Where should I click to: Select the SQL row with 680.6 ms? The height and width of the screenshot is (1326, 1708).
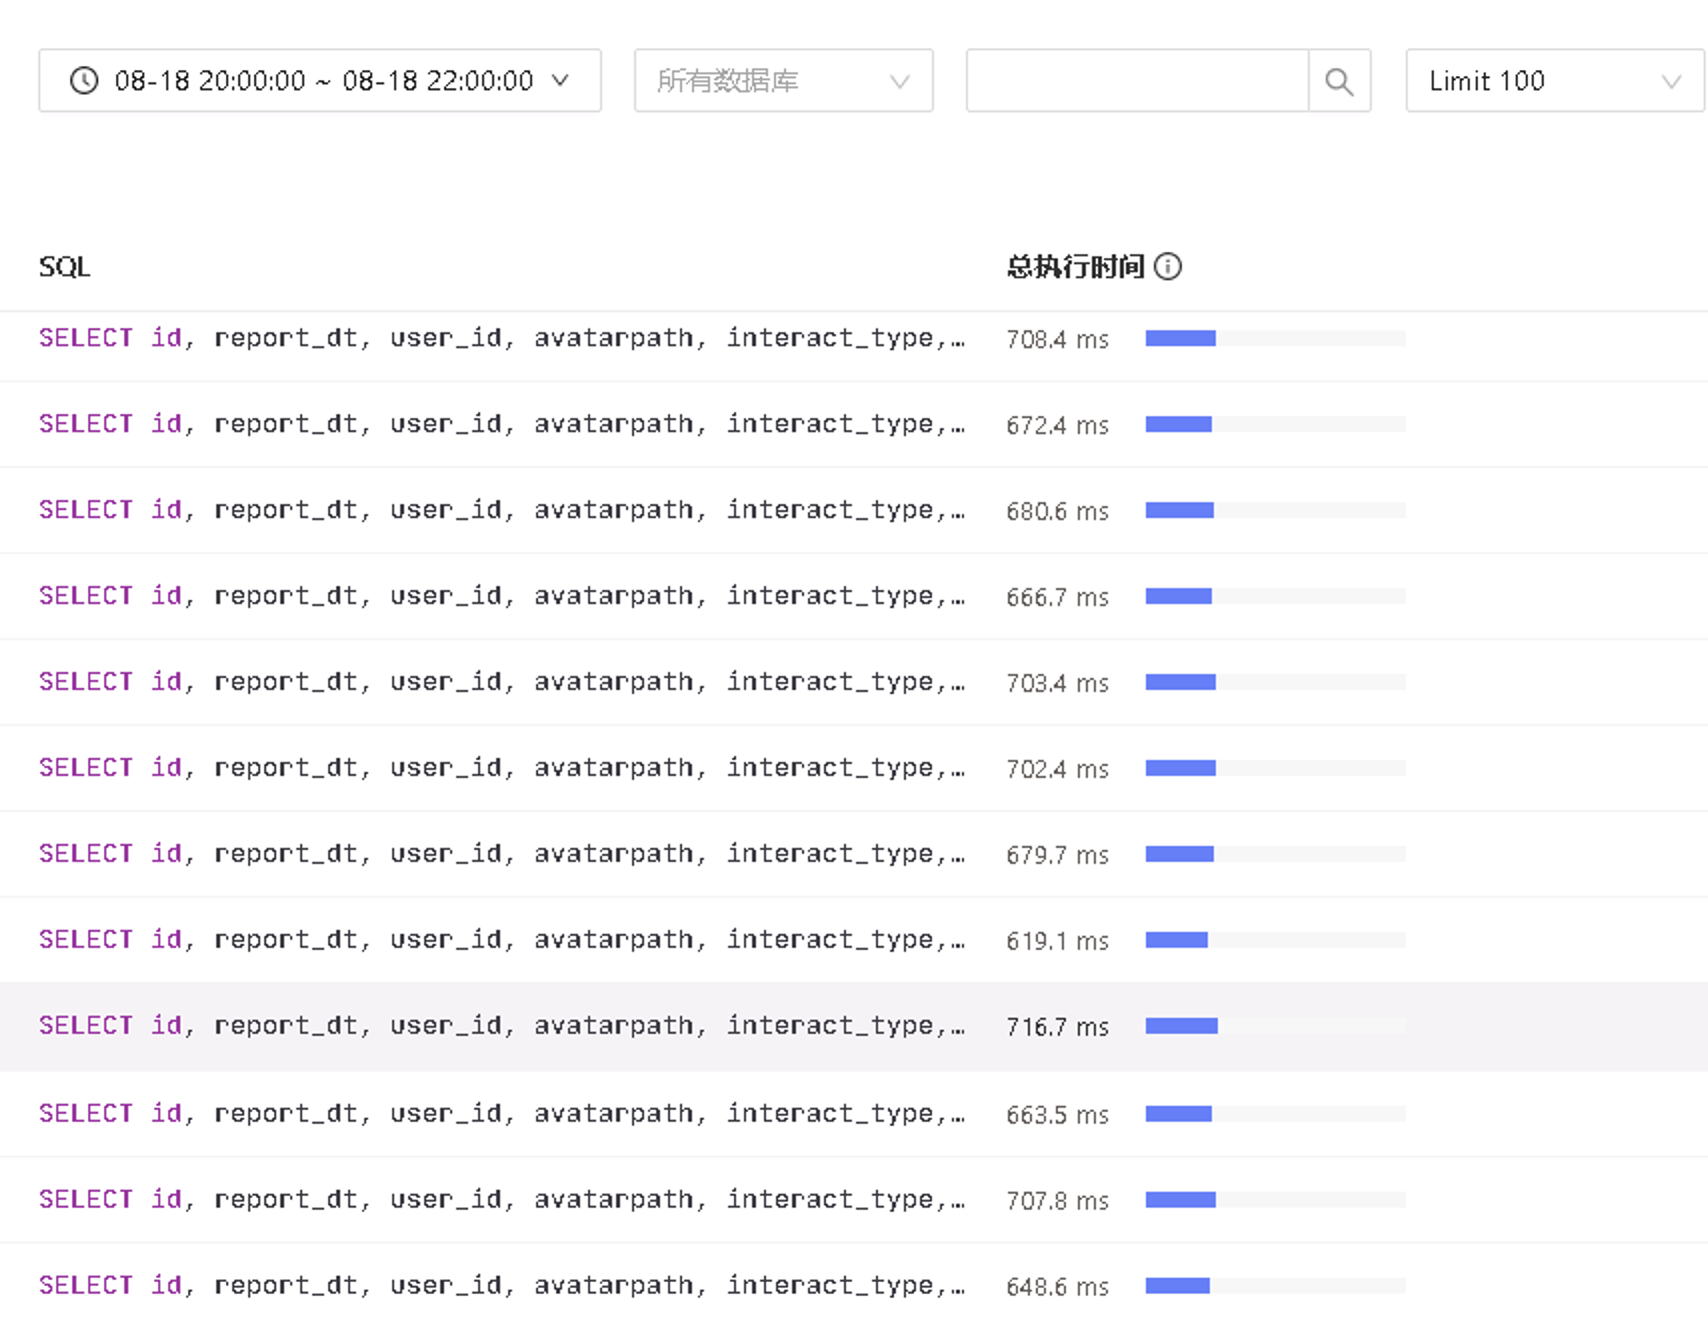[500, 510]
